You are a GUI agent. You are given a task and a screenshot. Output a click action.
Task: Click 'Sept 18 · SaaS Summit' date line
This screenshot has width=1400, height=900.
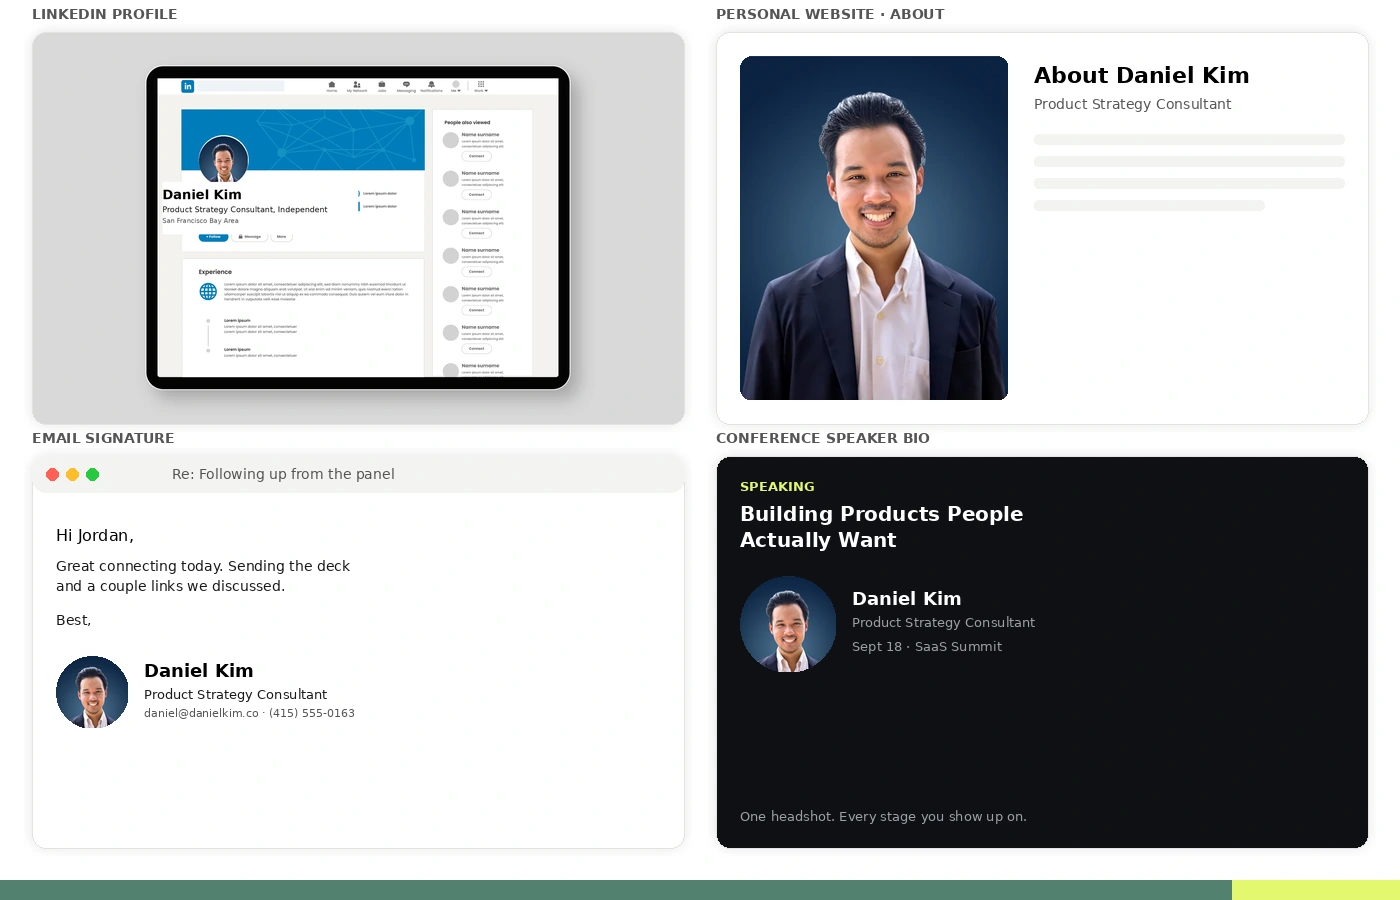pyautogui.click(x=927, y=647)
